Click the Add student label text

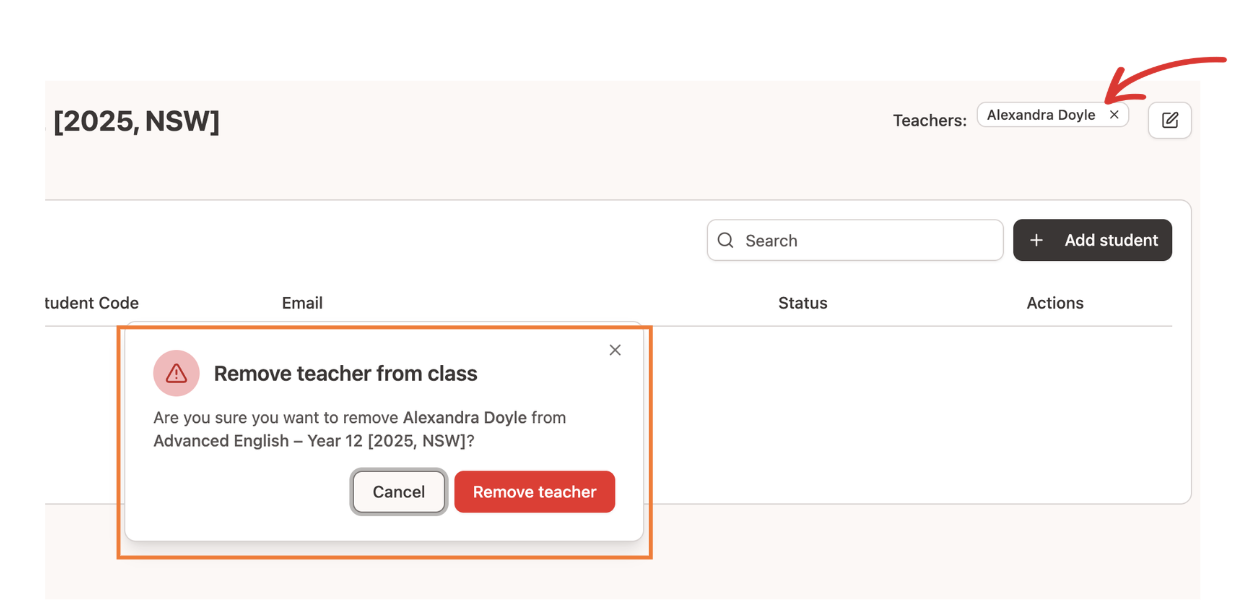coord(1111,241)
